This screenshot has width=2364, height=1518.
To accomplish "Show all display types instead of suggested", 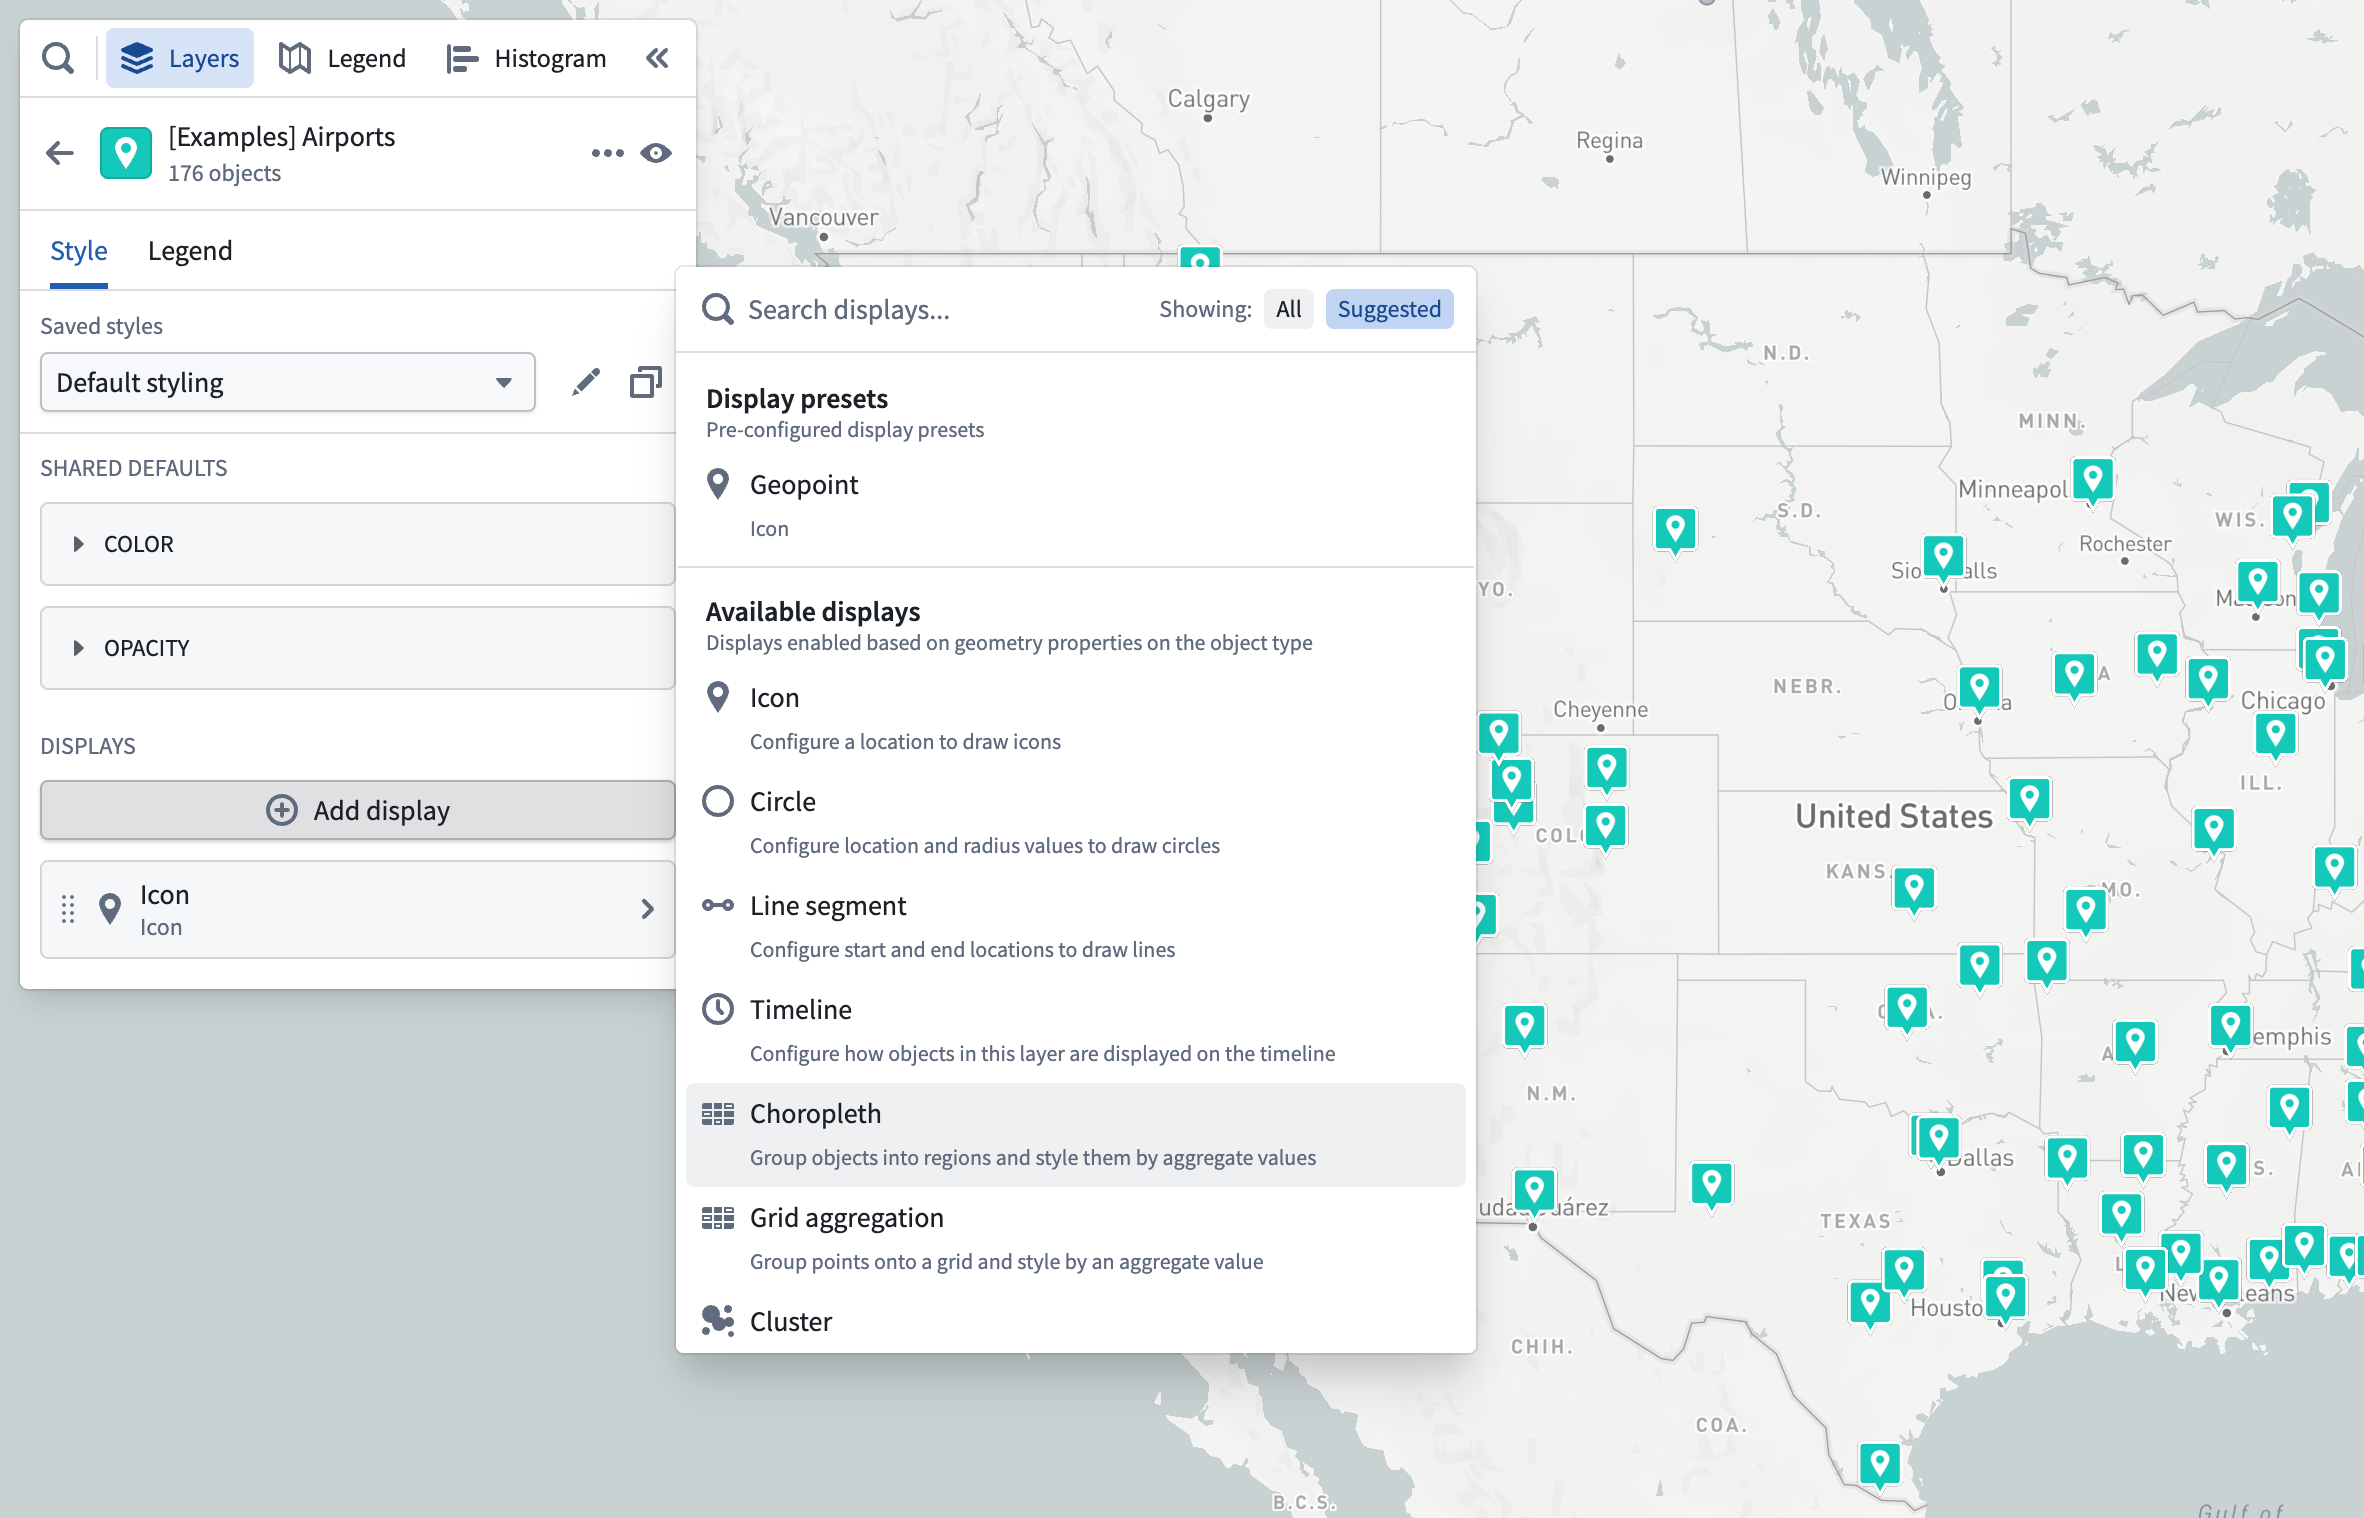I will coord(1288,309).
